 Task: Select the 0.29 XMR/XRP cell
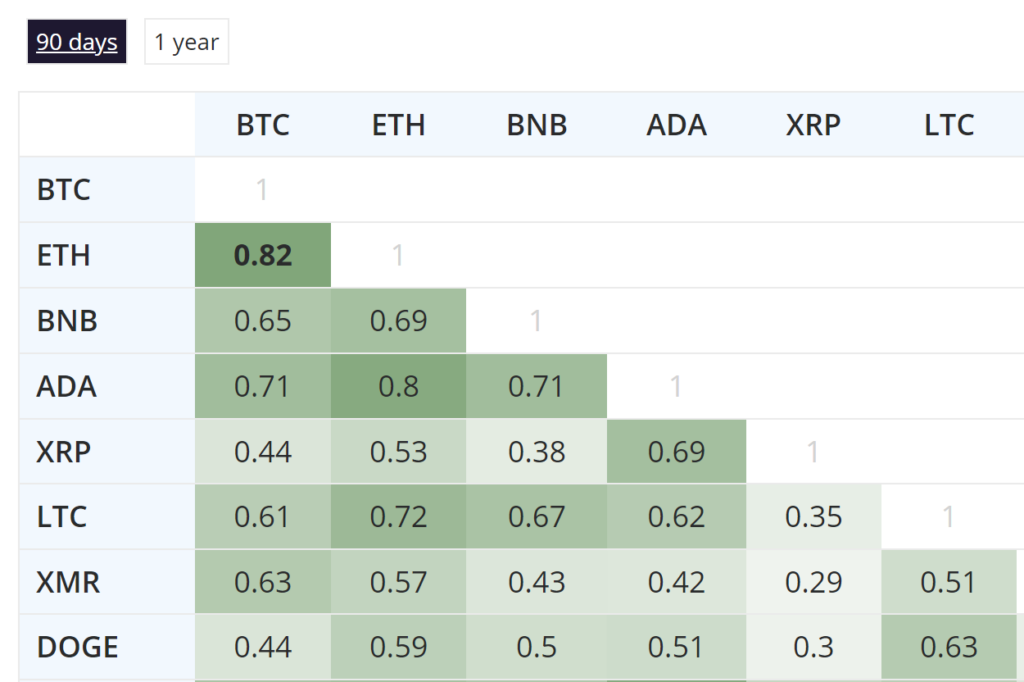pos(814,582)
